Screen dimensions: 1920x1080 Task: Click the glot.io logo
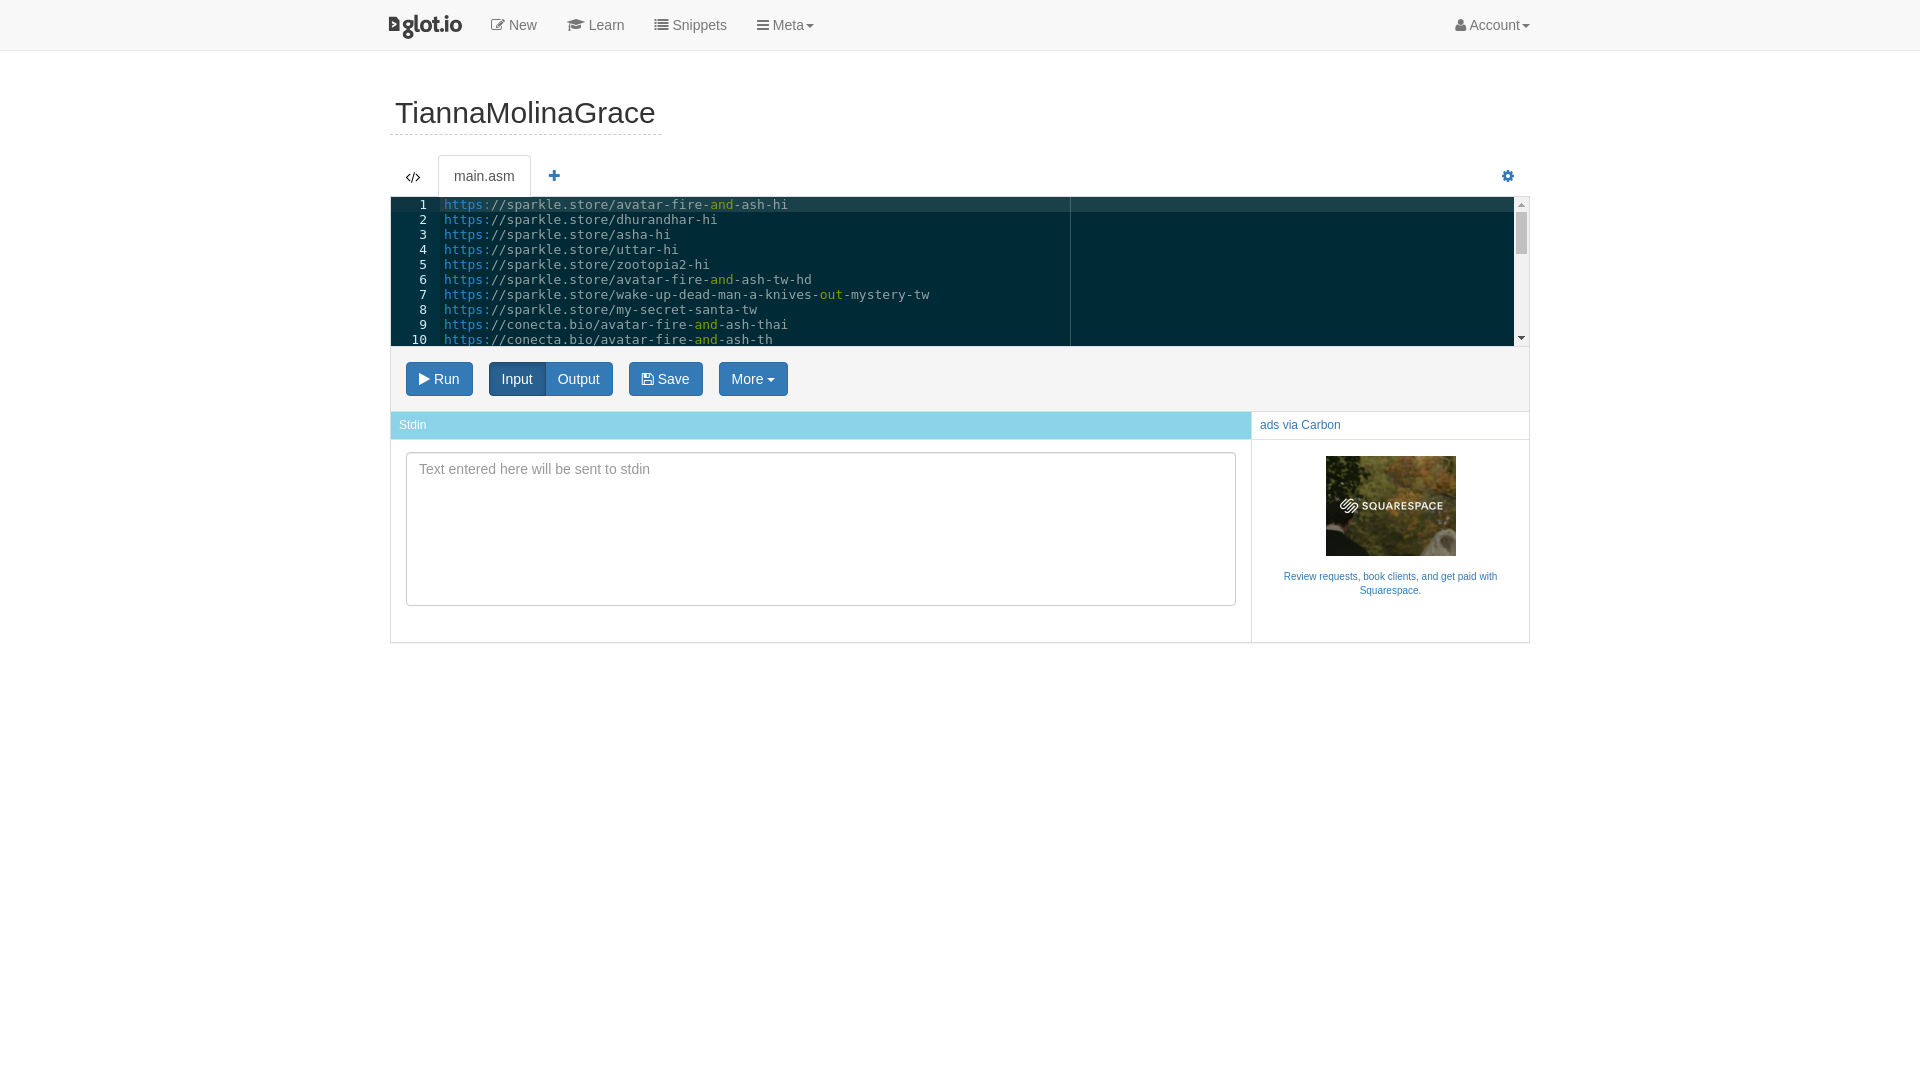point(424,25)
